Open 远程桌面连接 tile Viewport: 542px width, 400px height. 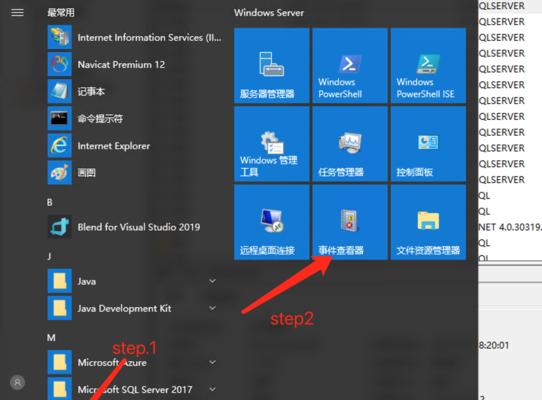click(271, 222)
